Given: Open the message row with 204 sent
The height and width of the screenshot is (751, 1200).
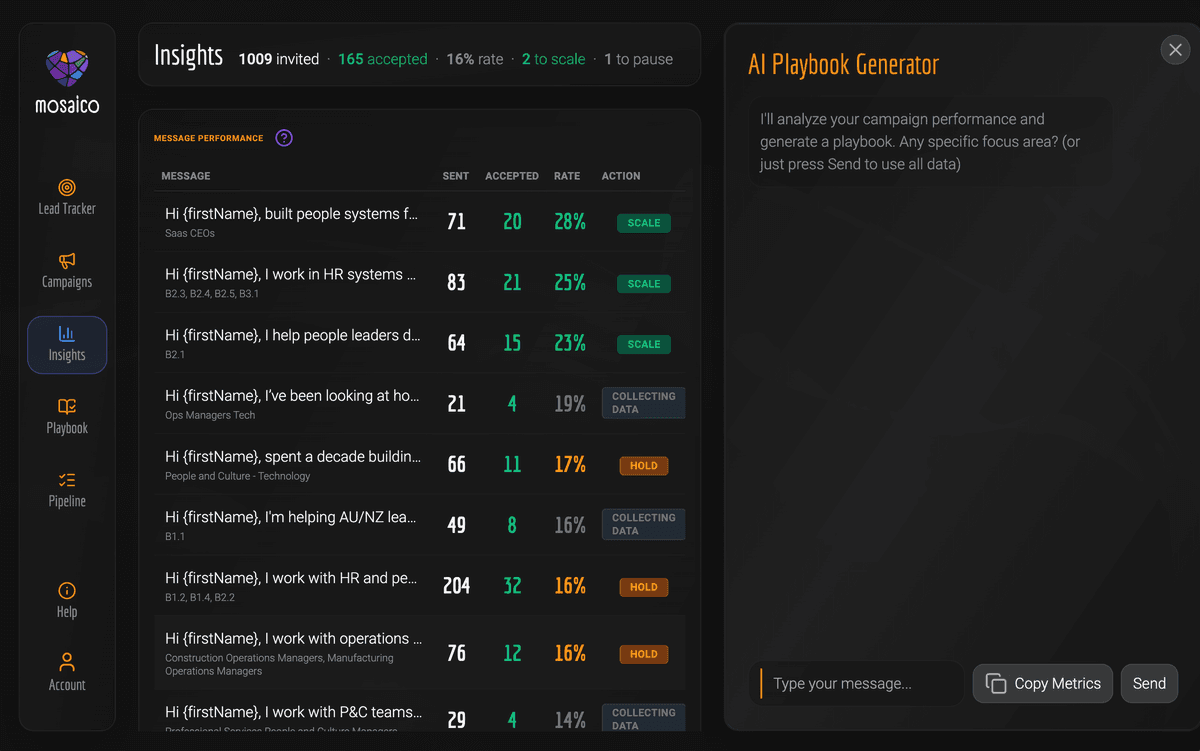Looking at the screenshot, I should pos(420,586).
